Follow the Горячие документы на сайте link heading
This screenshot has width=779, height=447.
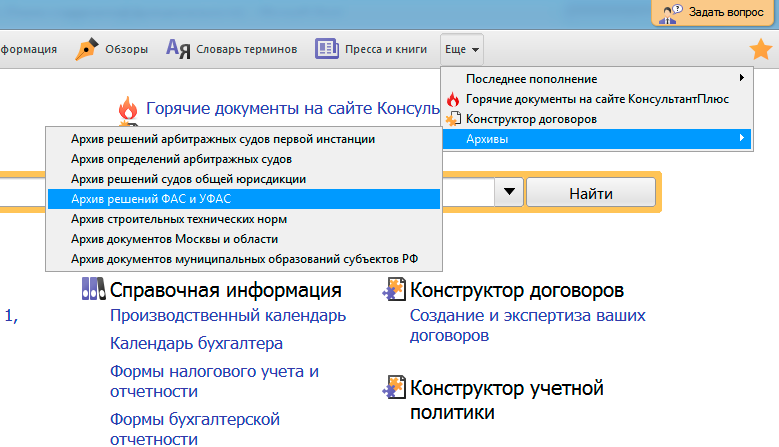coord(293,108)
